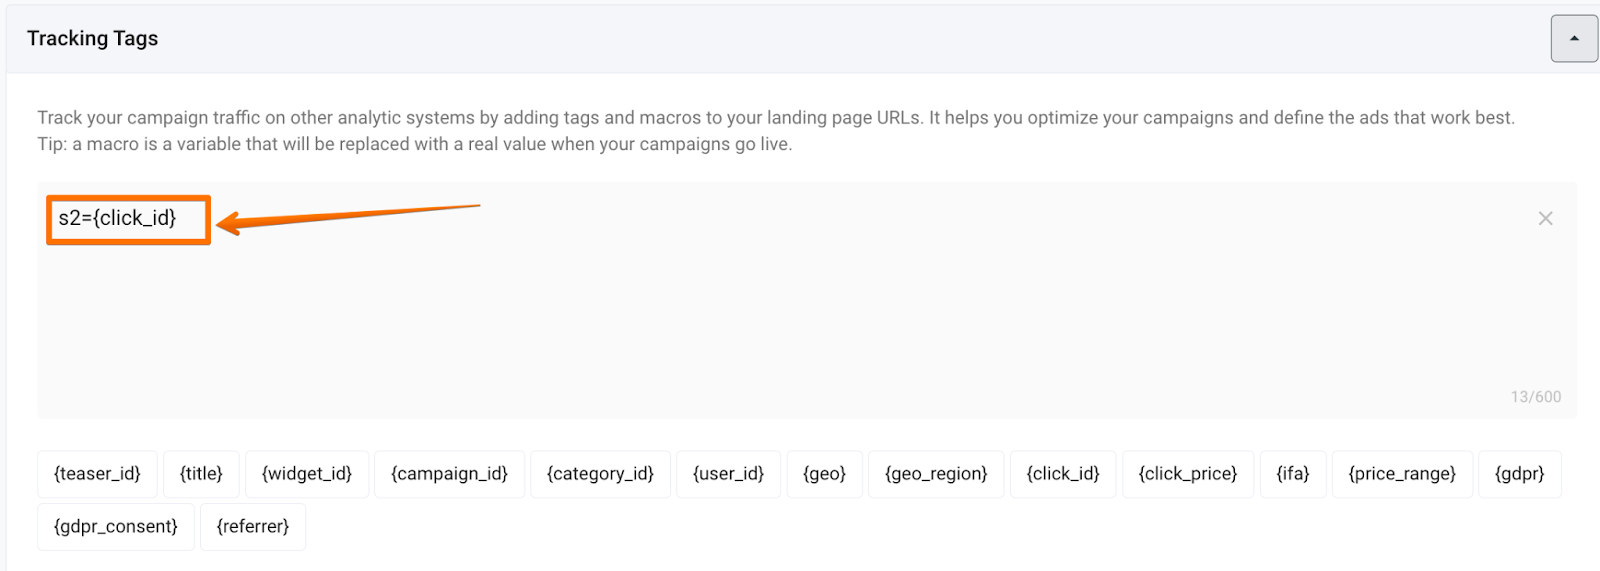Add the {title} macro tag
The width and height of the screenshot is (1600, 571).
(x=201, y=474)
